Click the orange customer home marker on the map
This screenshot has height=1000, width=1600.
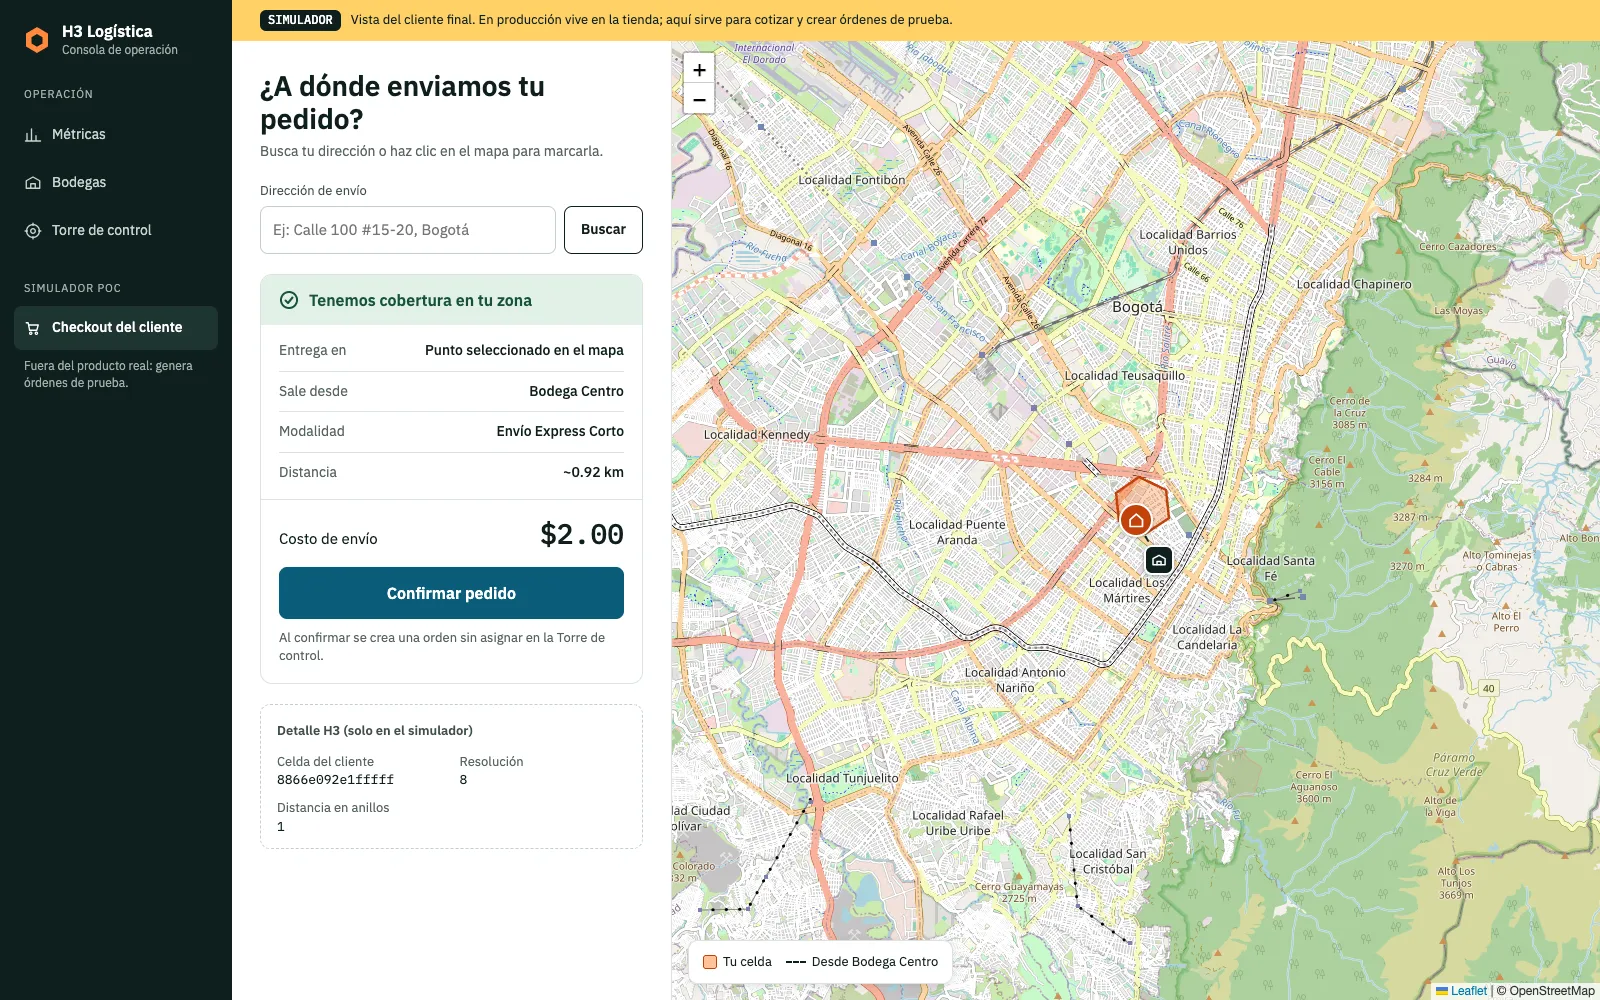pos(1135,520)
